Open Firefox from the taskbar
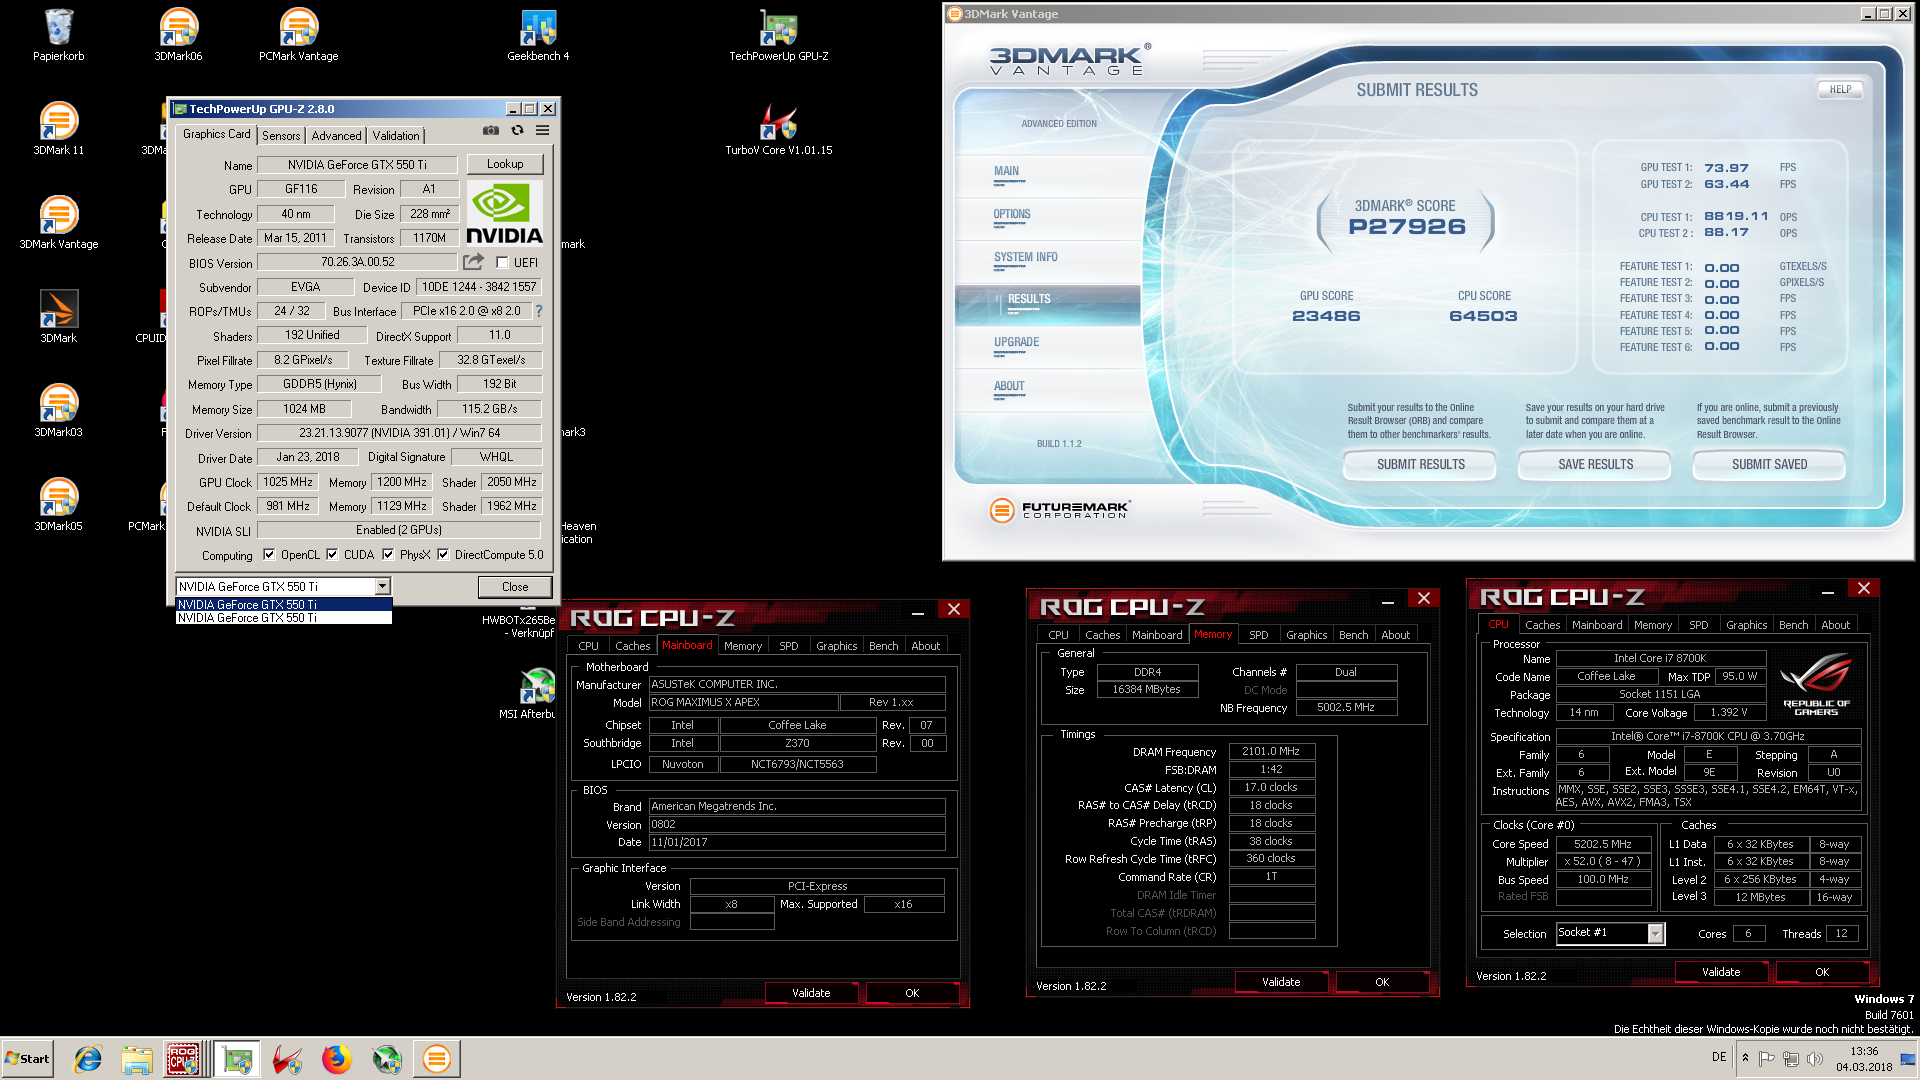Viewport: 1920px width, 1080px height. pyautogui.click(x=337, y=1059)
